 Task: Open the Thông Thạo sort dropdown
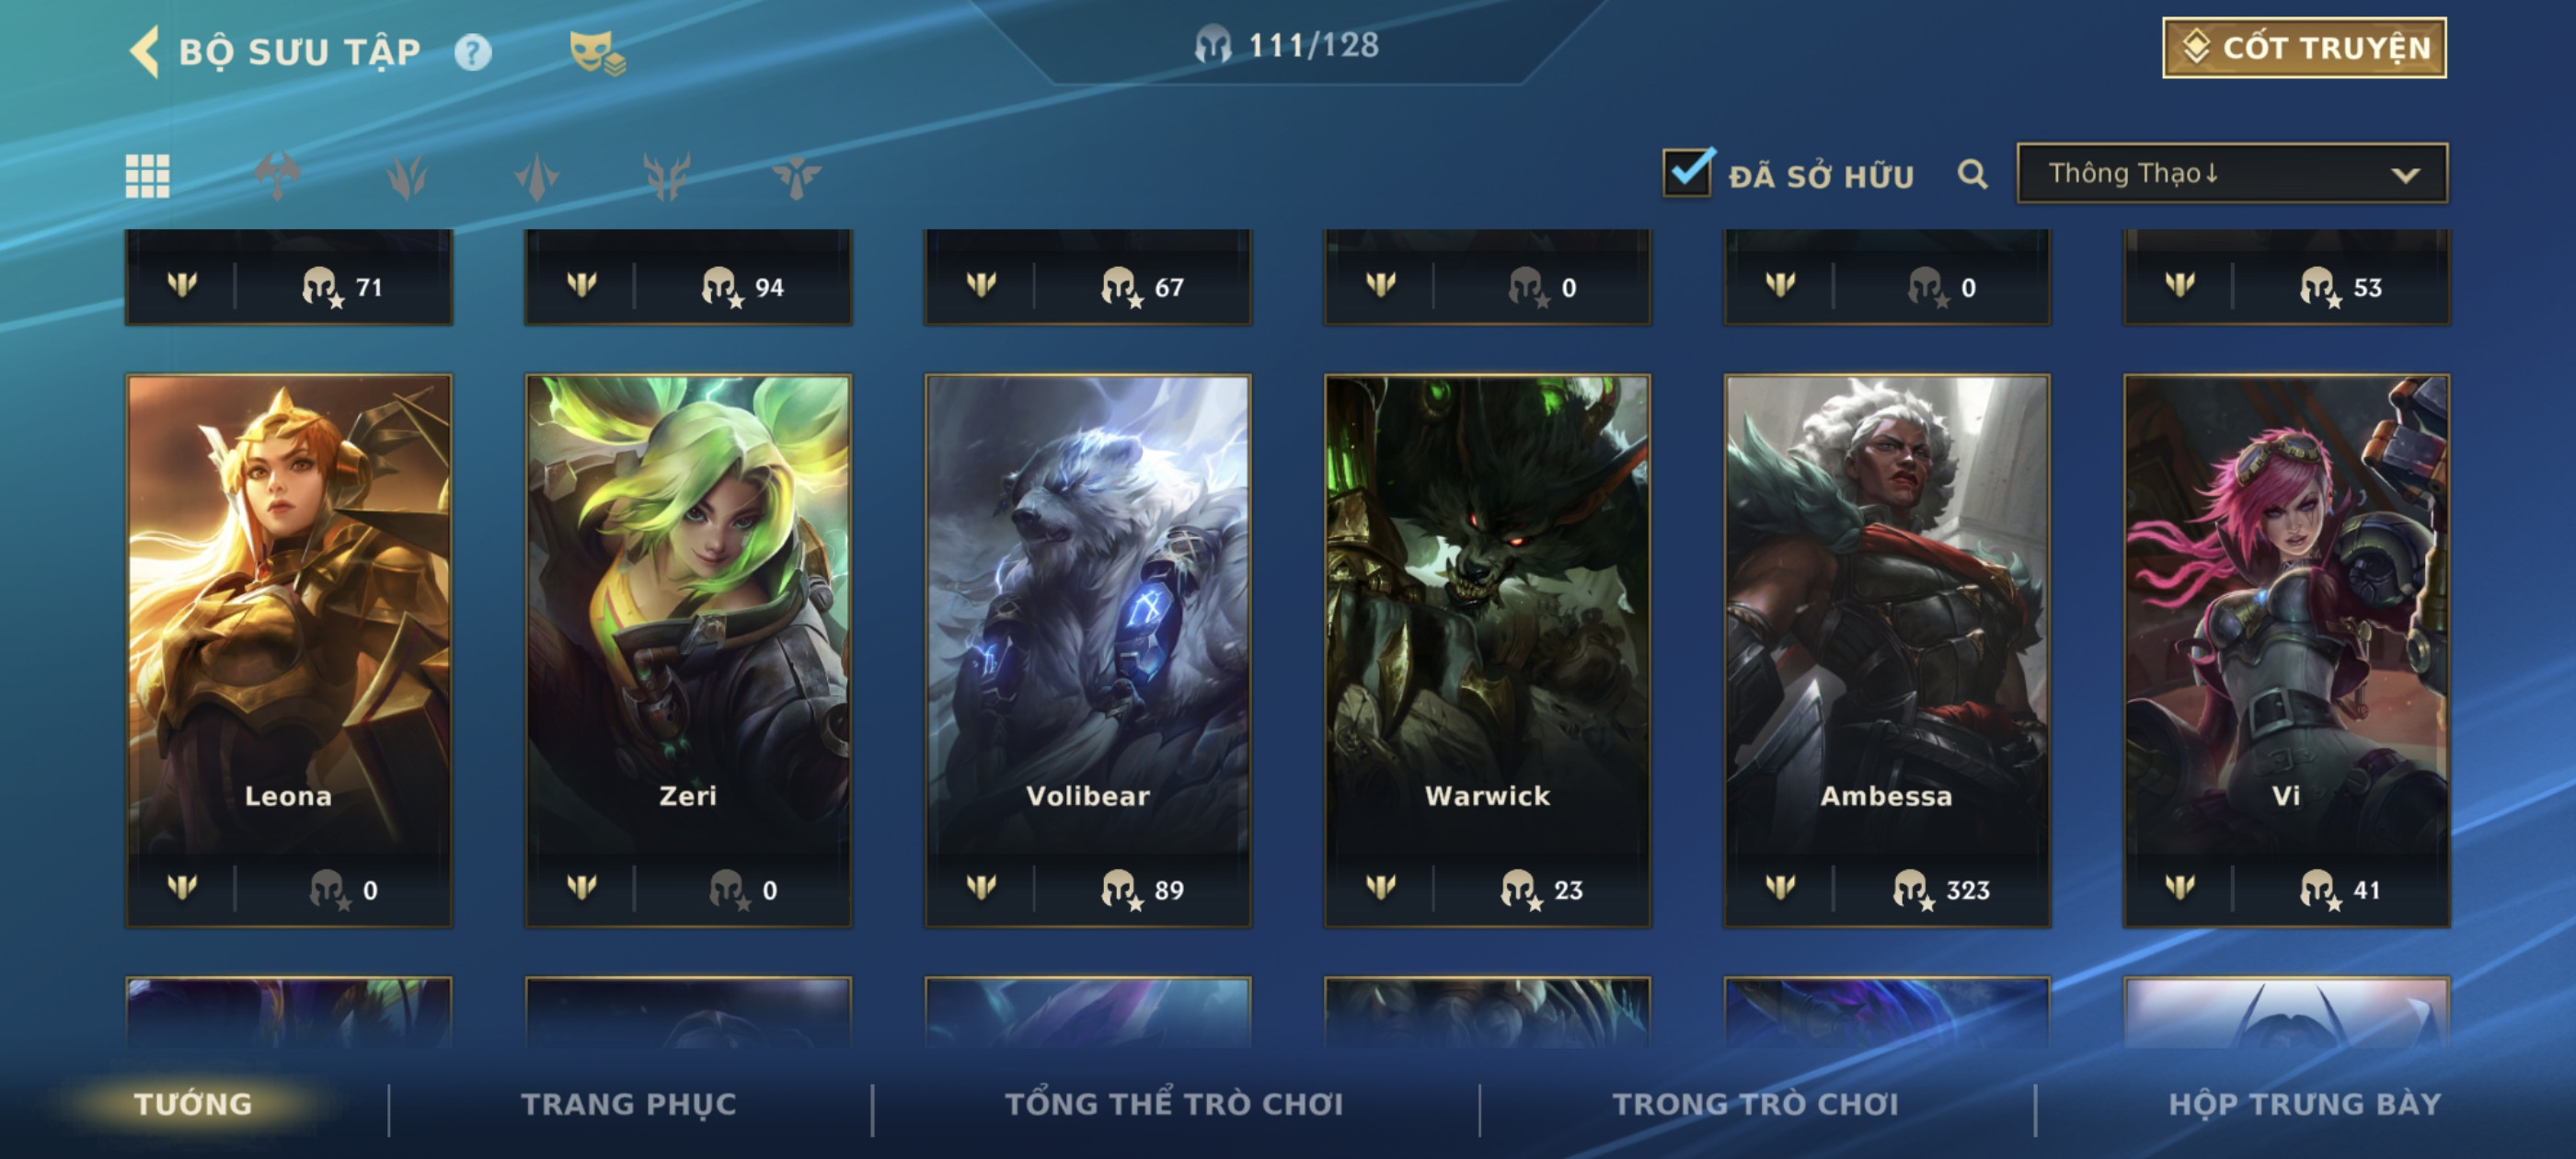(2231, 173)
